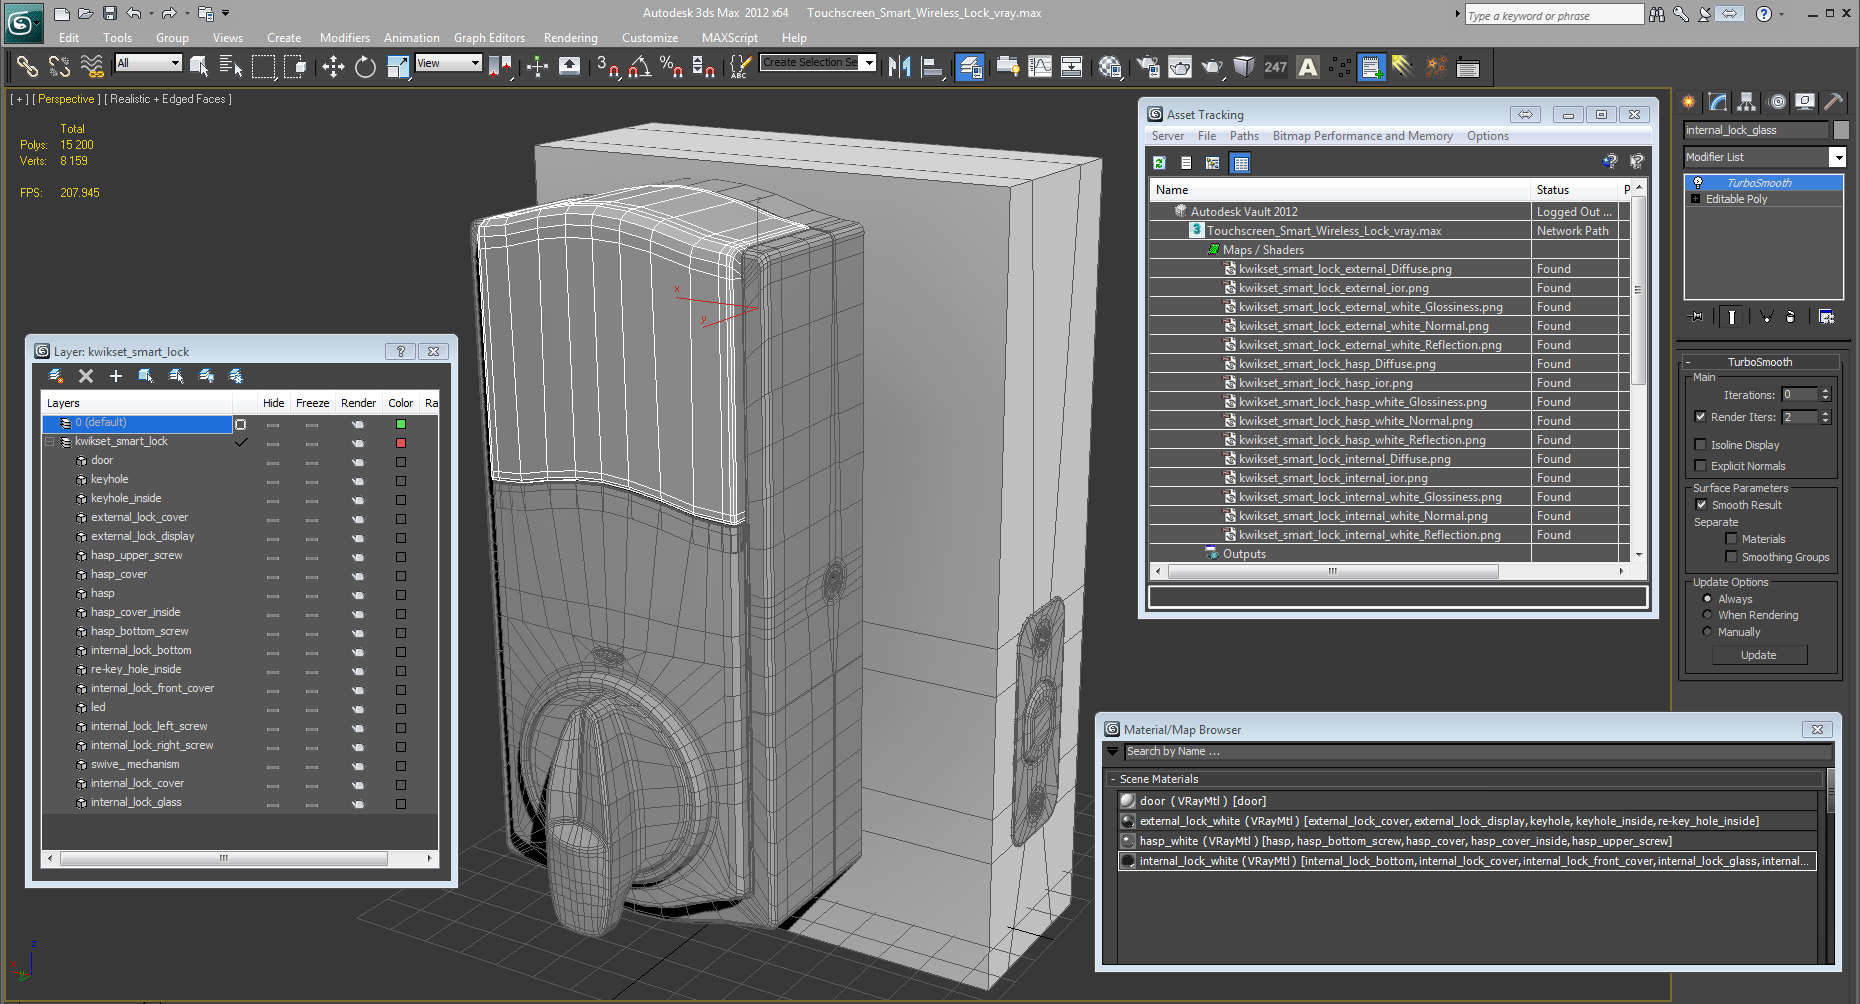Activate the Select and Scale tool
This screenshot has height=1004, width=1860.
(x=397, y=67)
